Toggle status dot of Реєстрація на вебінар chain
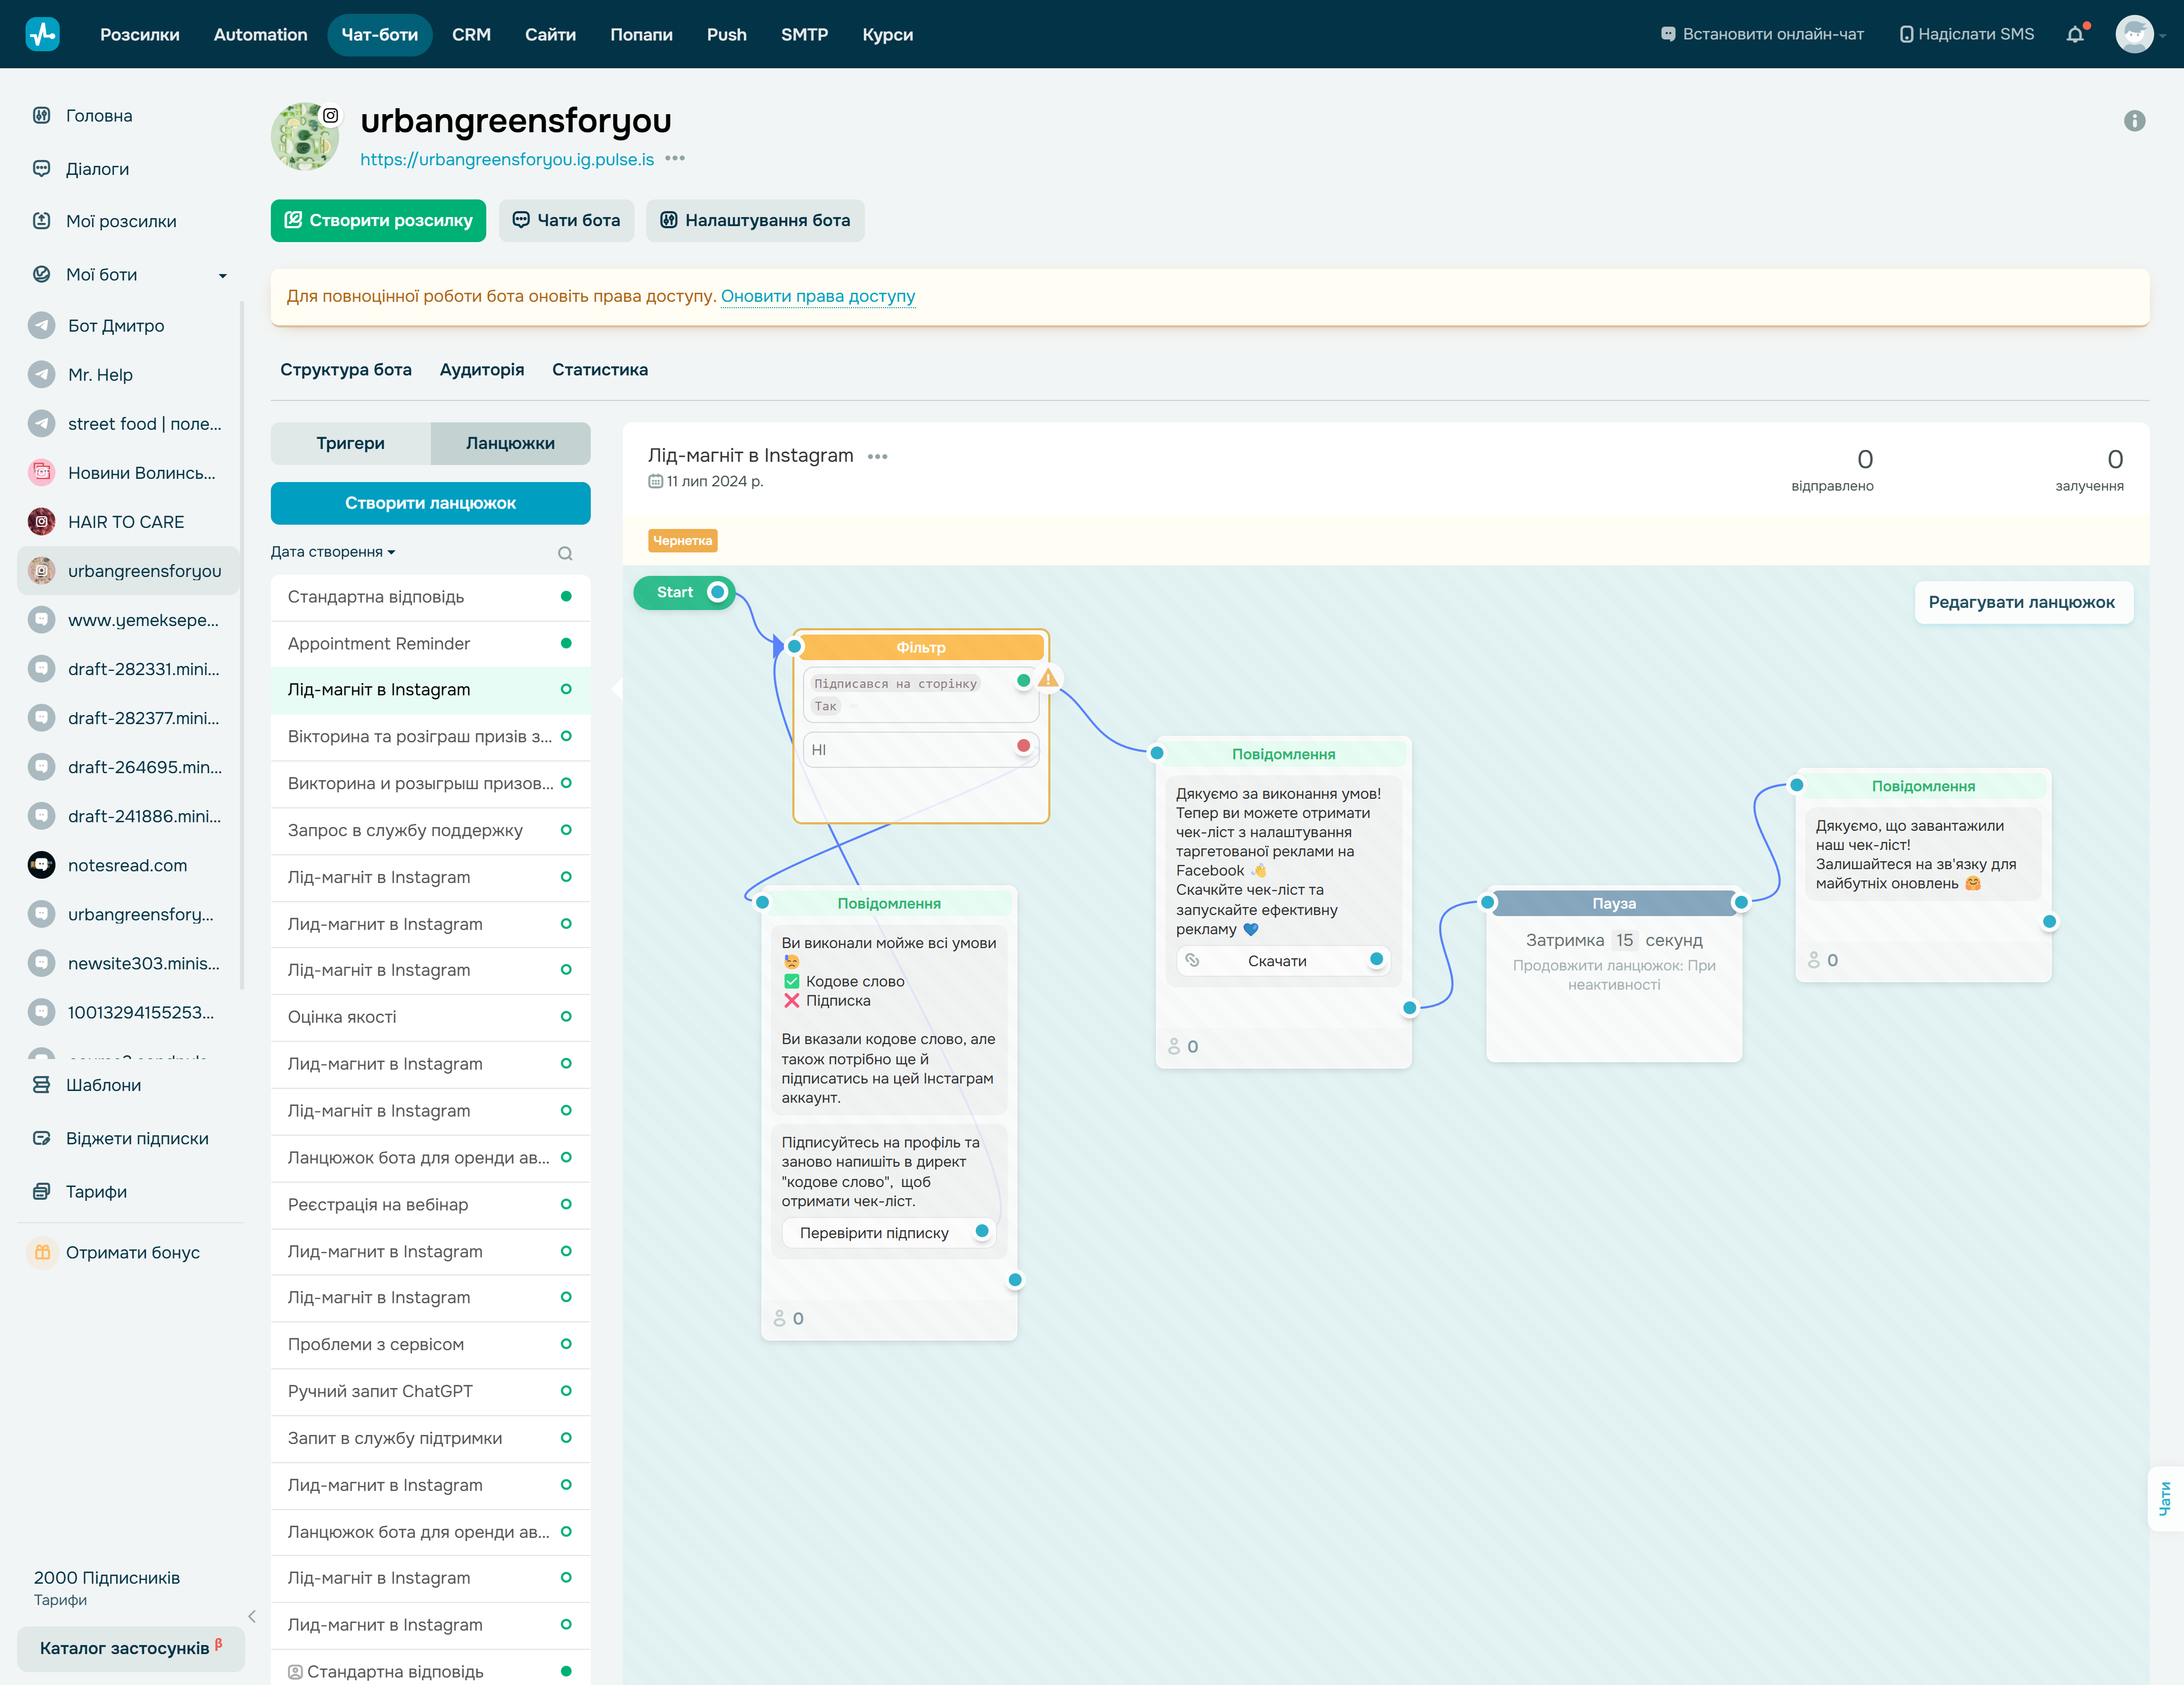 coord(566,1204)
